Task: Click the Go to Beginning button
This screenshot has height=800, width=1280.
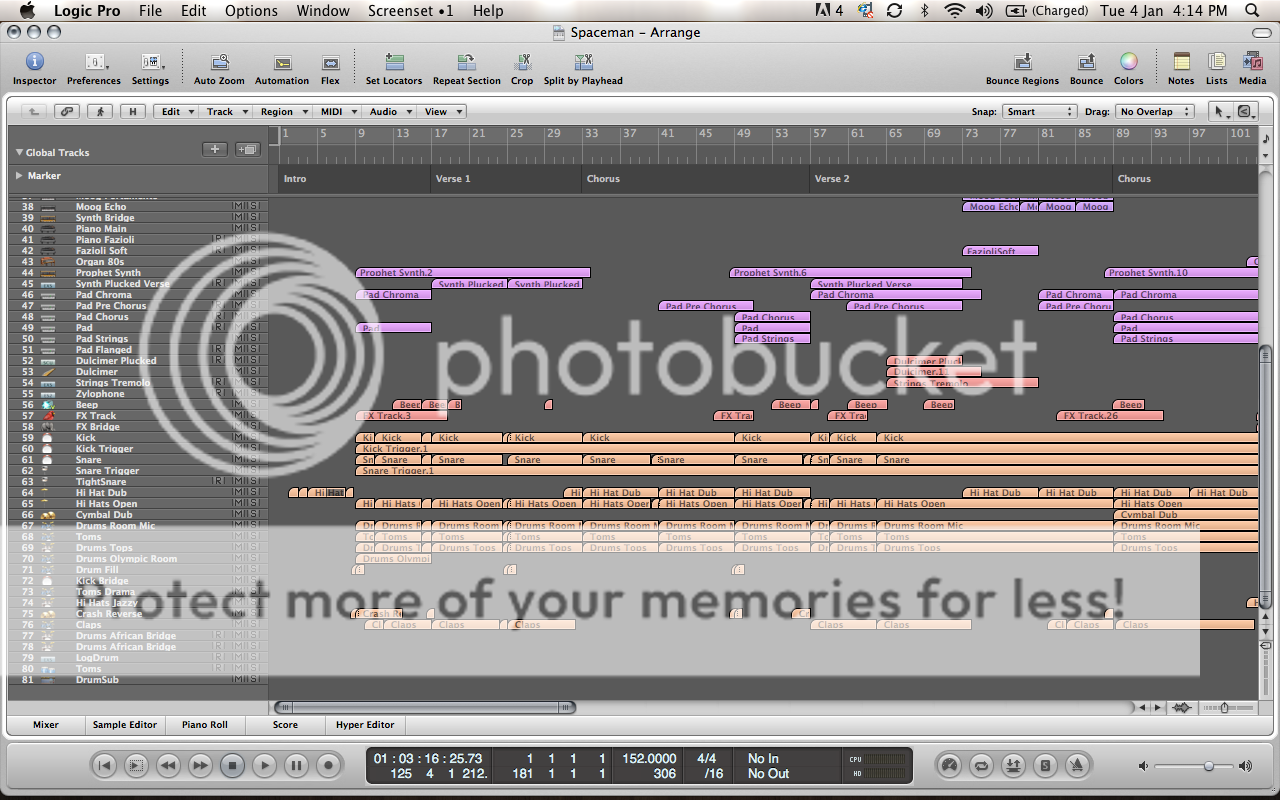Action: [x=104, y=766]
